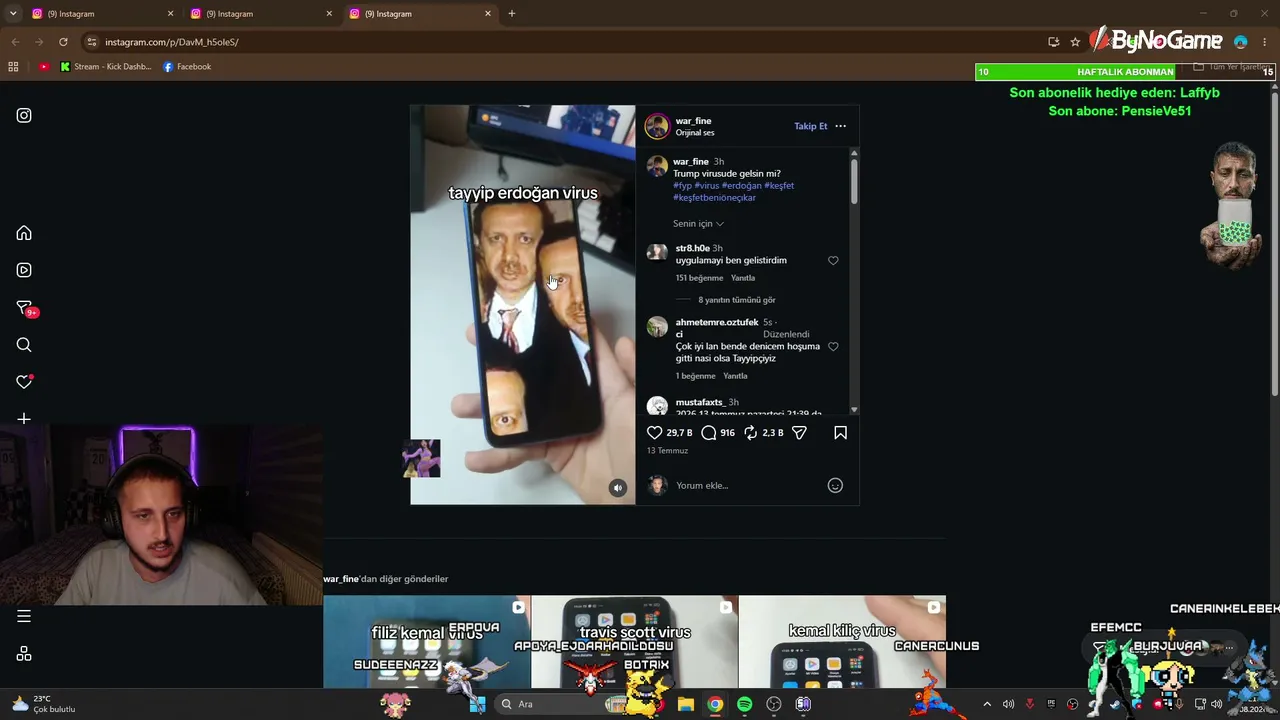Like the war_fine post
The height and width of the screenshot is (720, 1280).
pos(655,433)
